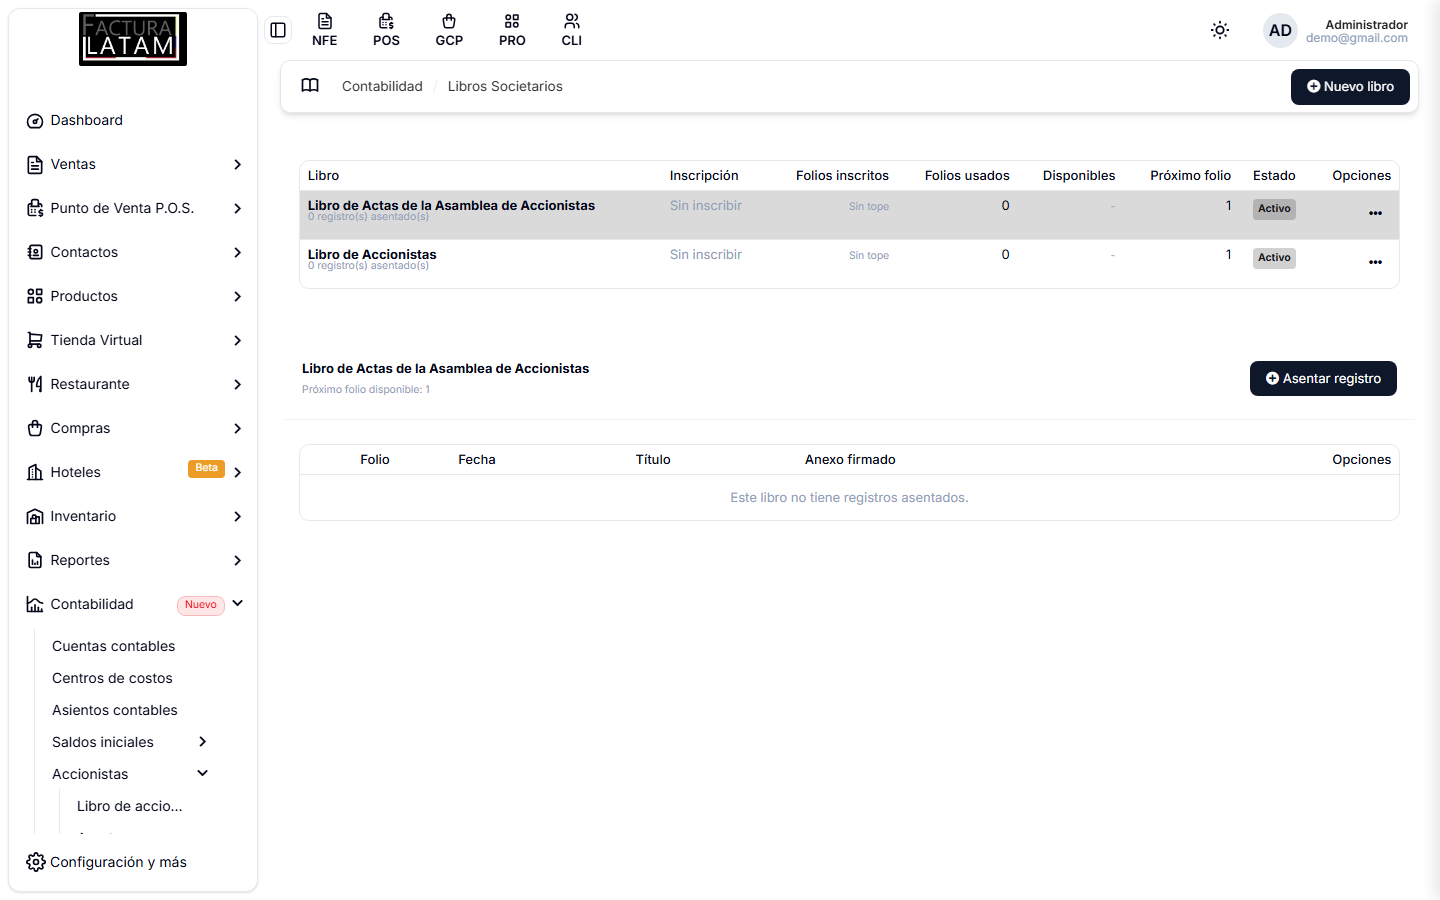Open the CLI shortcut icon
Image resolution: width=1440 pixels, height=900 pixels.
572,30
